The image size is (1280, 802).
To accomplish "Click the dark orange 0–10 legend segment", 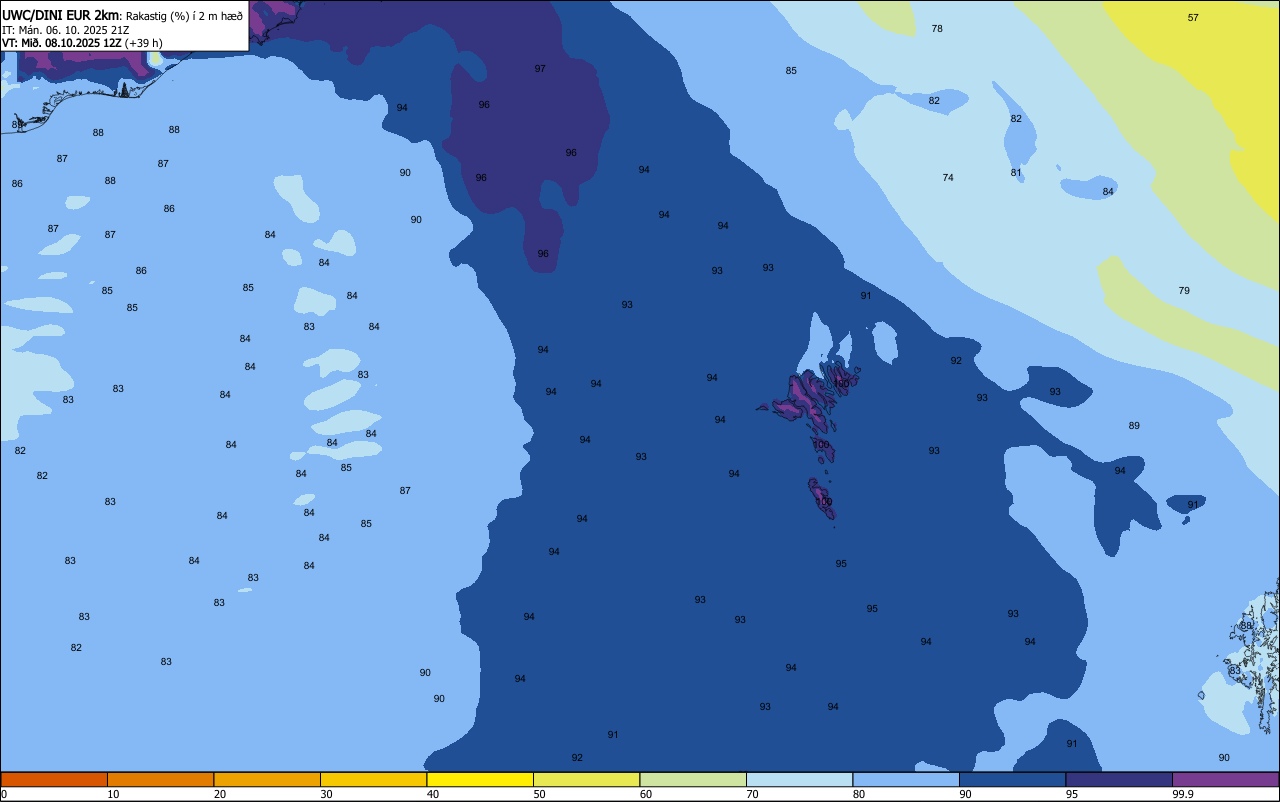I will click(54, 779).
